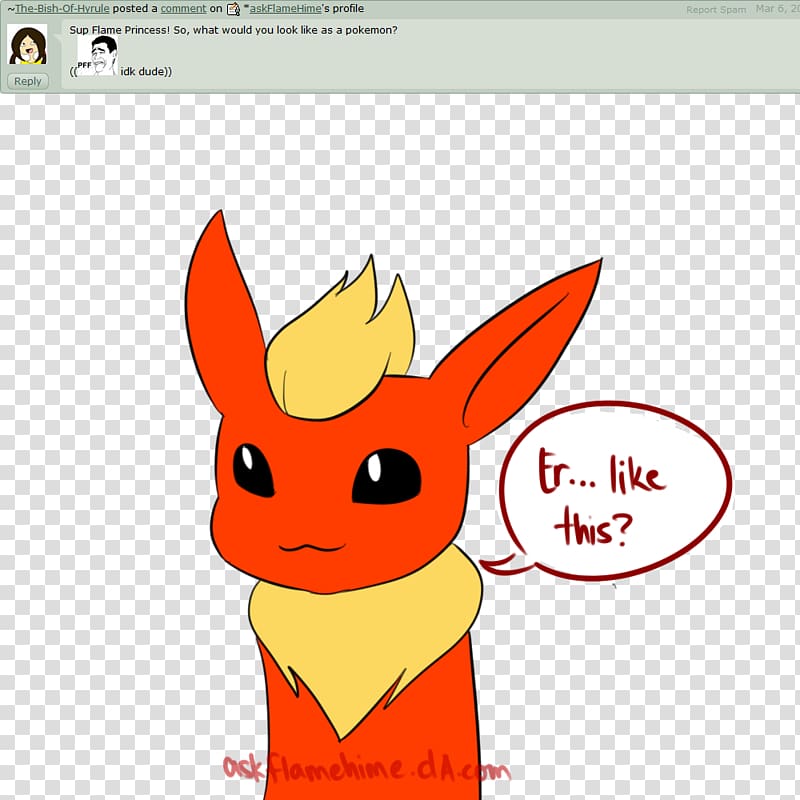Image resolution: width=800 pixels, height=800 pixels.
Task: Click the 'idk dude))' text
Action: click(146, 71)
